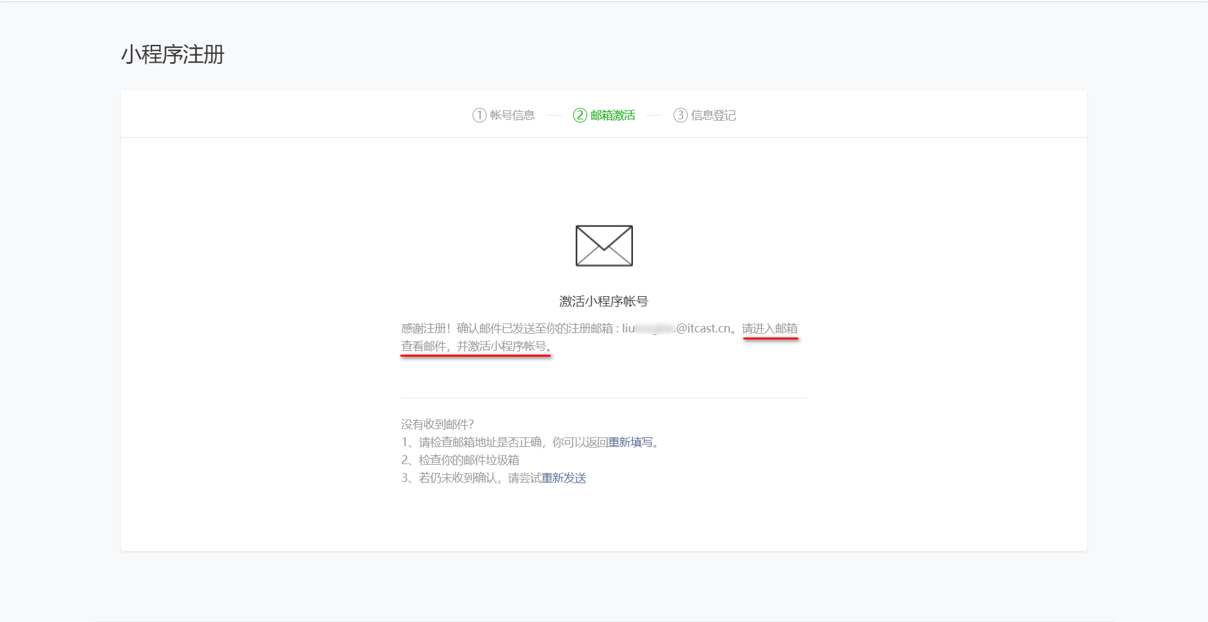Select step 1 帐号信息
Viewport: 1208px width, 622px height.
pyautogui.click(x=503, y=115)
